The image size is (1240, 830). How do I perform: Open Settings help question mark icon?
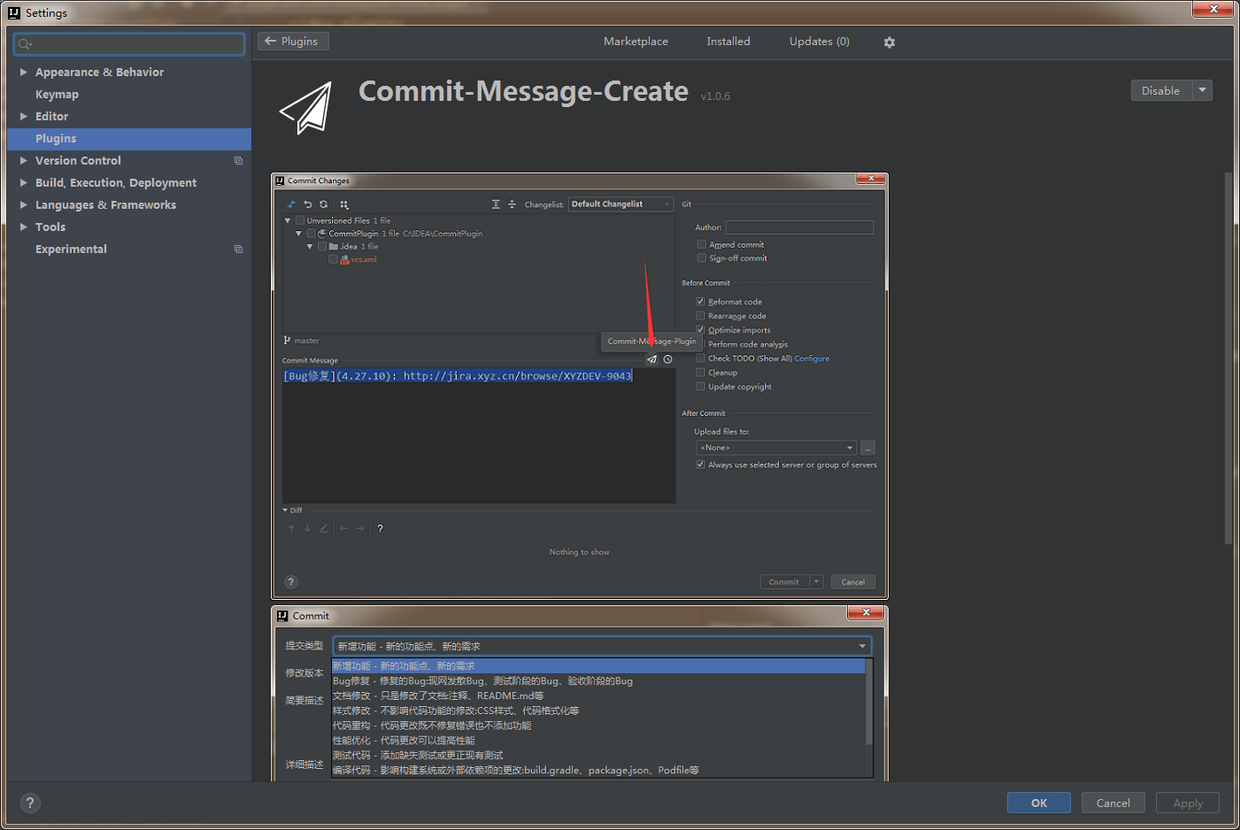coord(30,802)
